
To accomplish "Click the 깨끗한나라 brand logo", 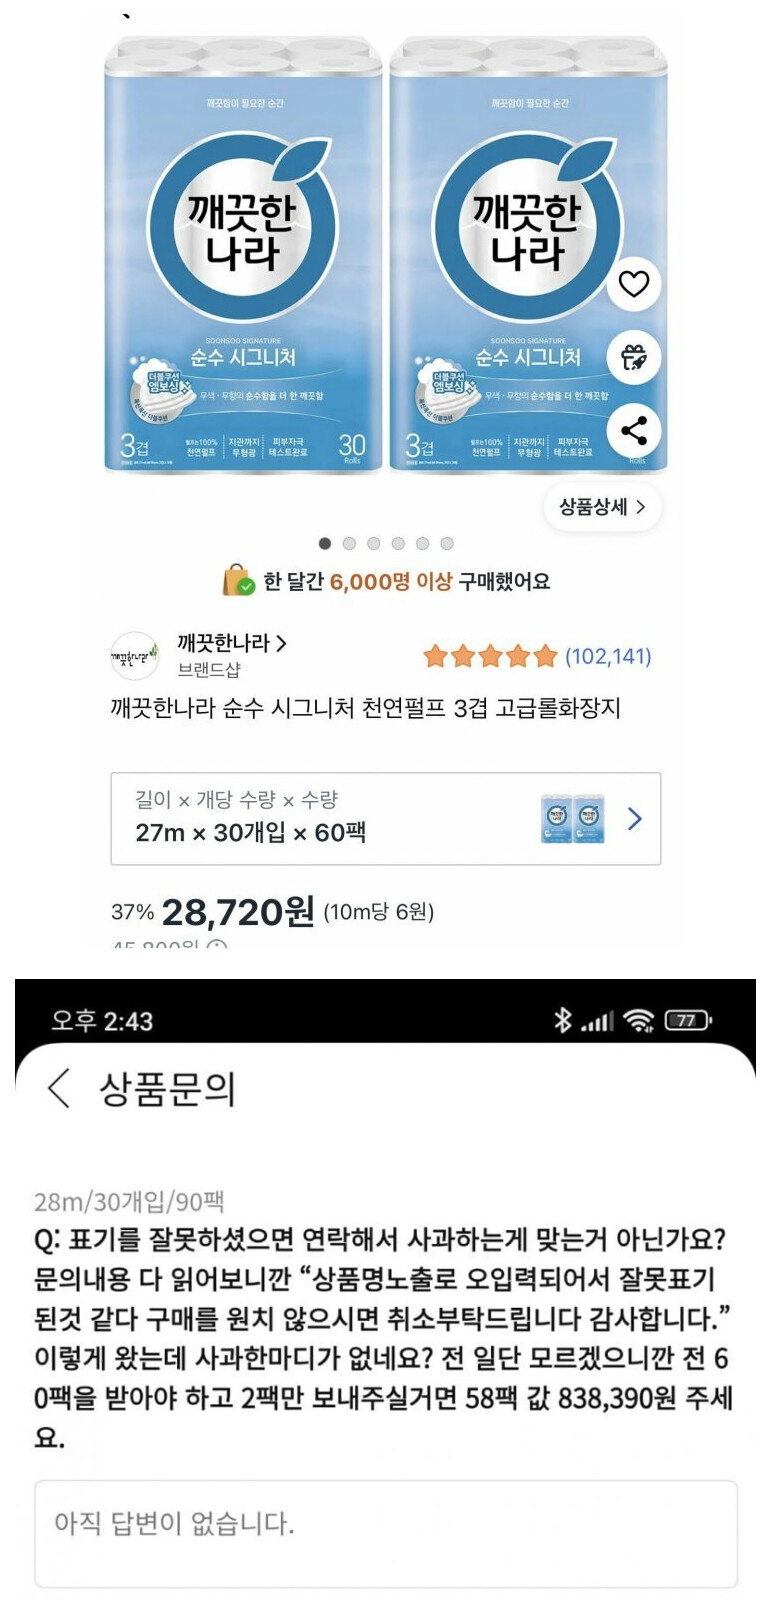I will (x=134, y=656).
